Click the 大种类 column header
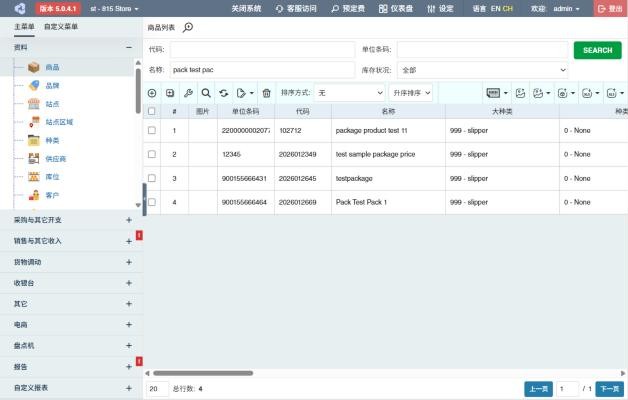The image size is (628, 400). point(502,111)
